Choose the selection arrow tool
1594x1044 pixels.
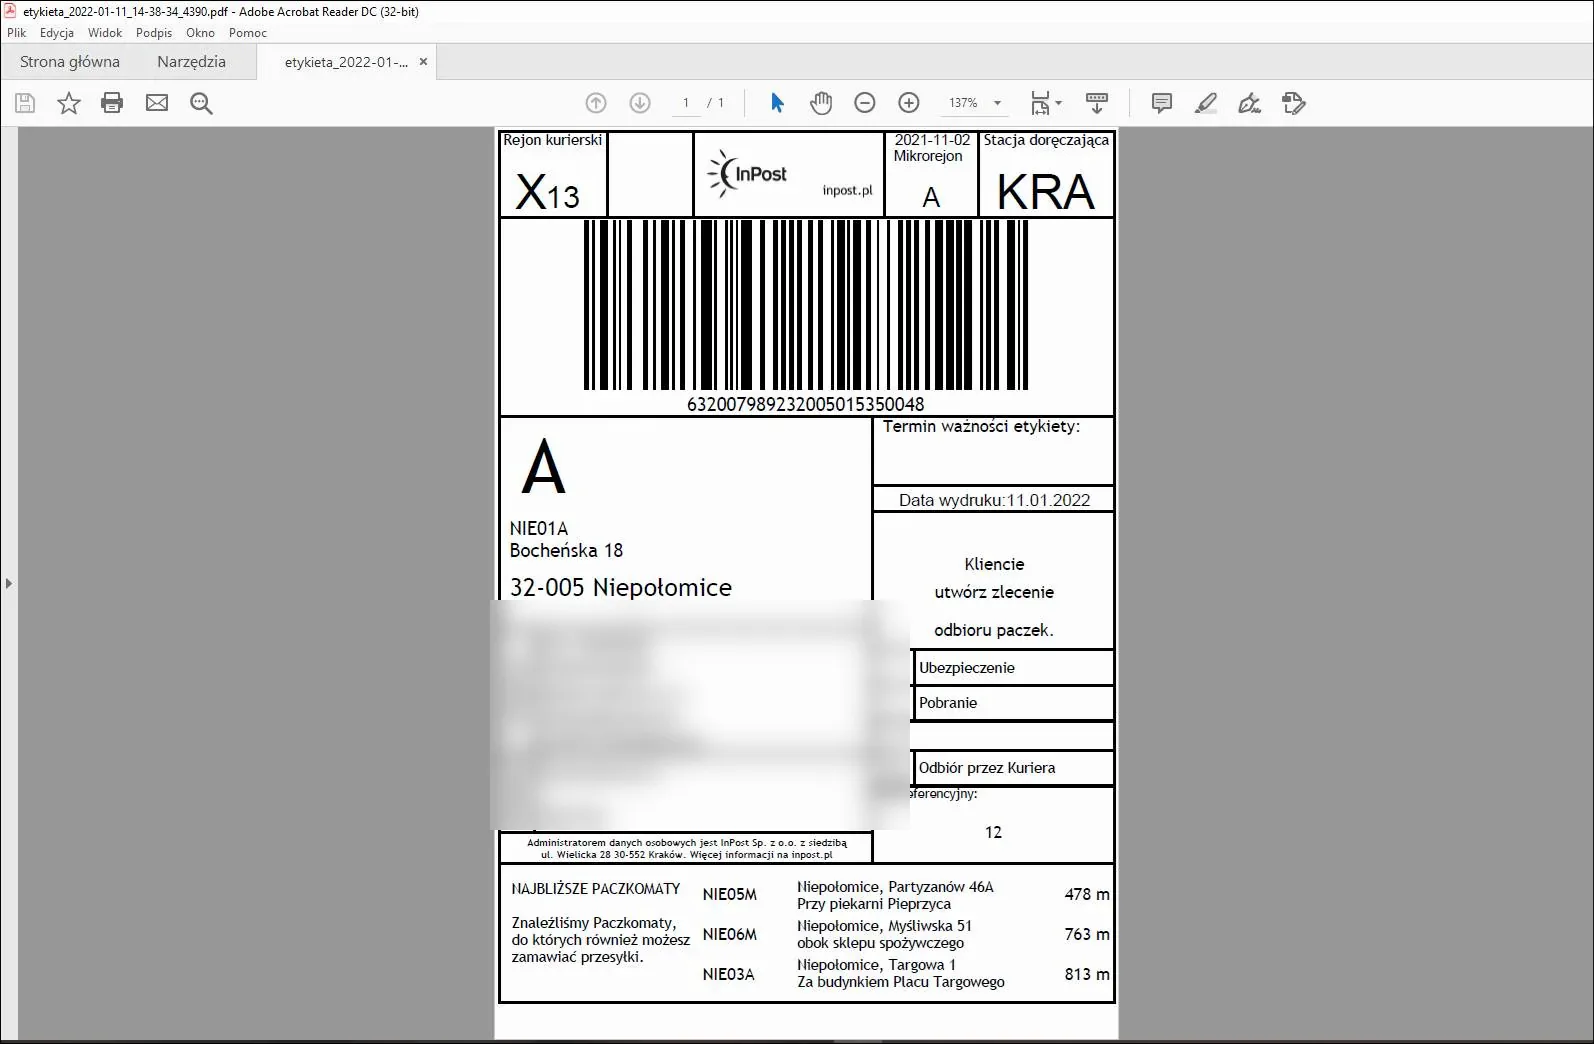[777, 103]
